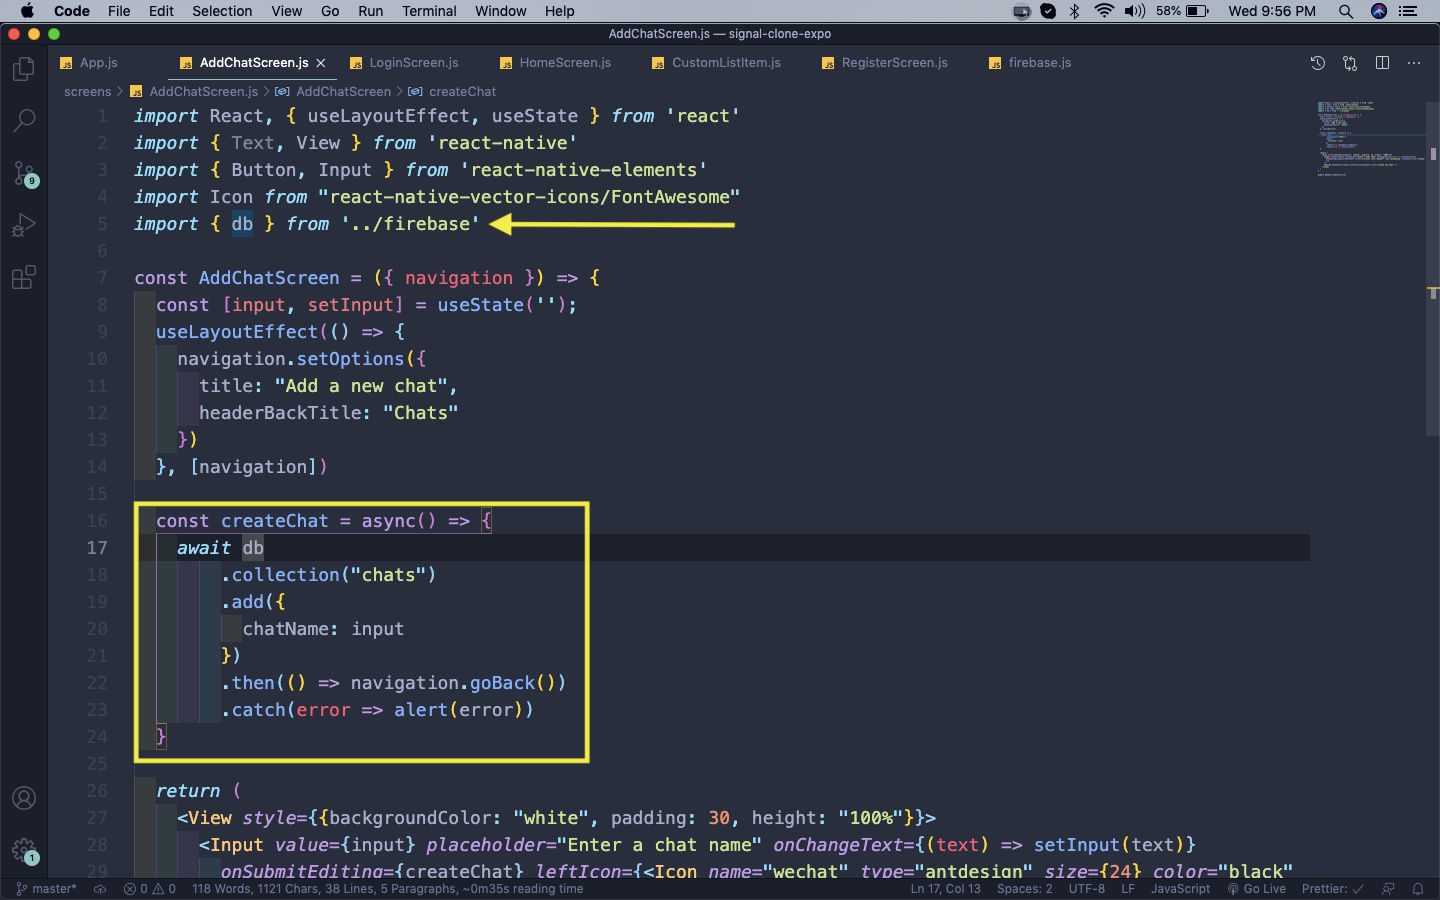Change end of line sequence LF
Screen dimensions: 1440x900
pyautogui.click(x=1128, y=889)
